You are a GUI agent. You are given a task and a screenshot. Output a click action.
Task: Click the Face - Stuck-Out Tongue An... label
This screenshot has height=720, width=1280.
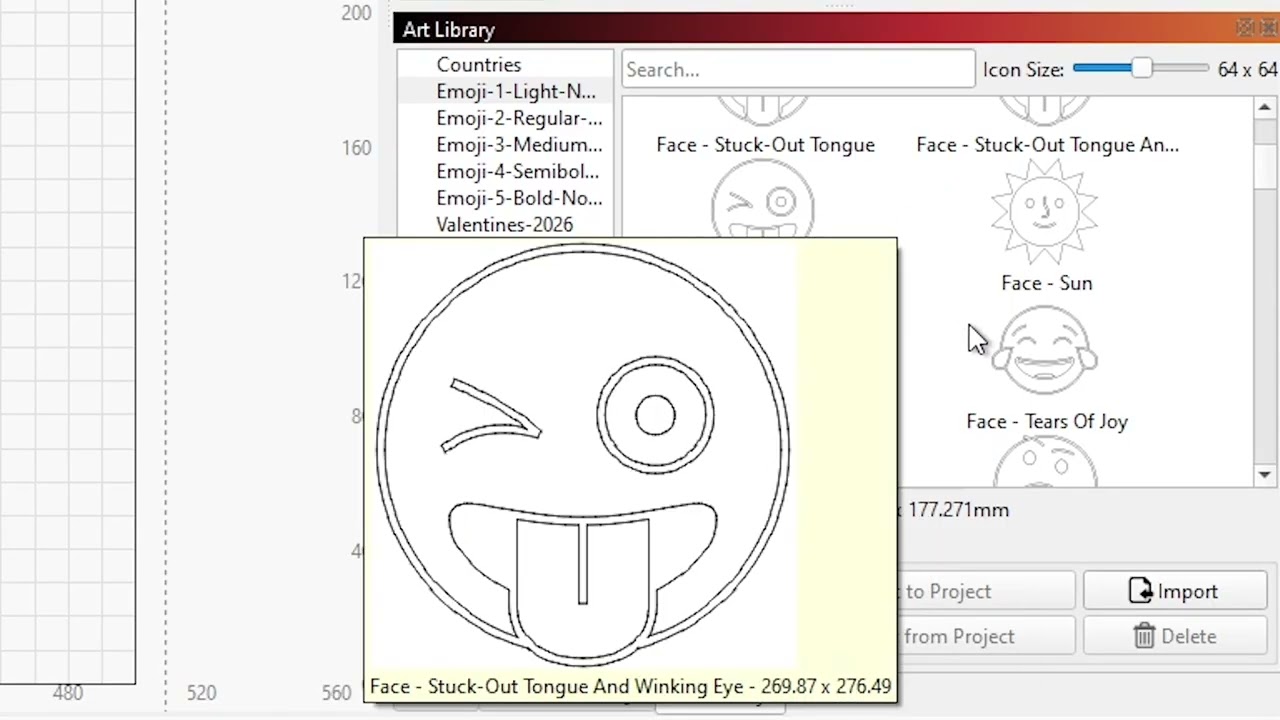pos(1047,145)
